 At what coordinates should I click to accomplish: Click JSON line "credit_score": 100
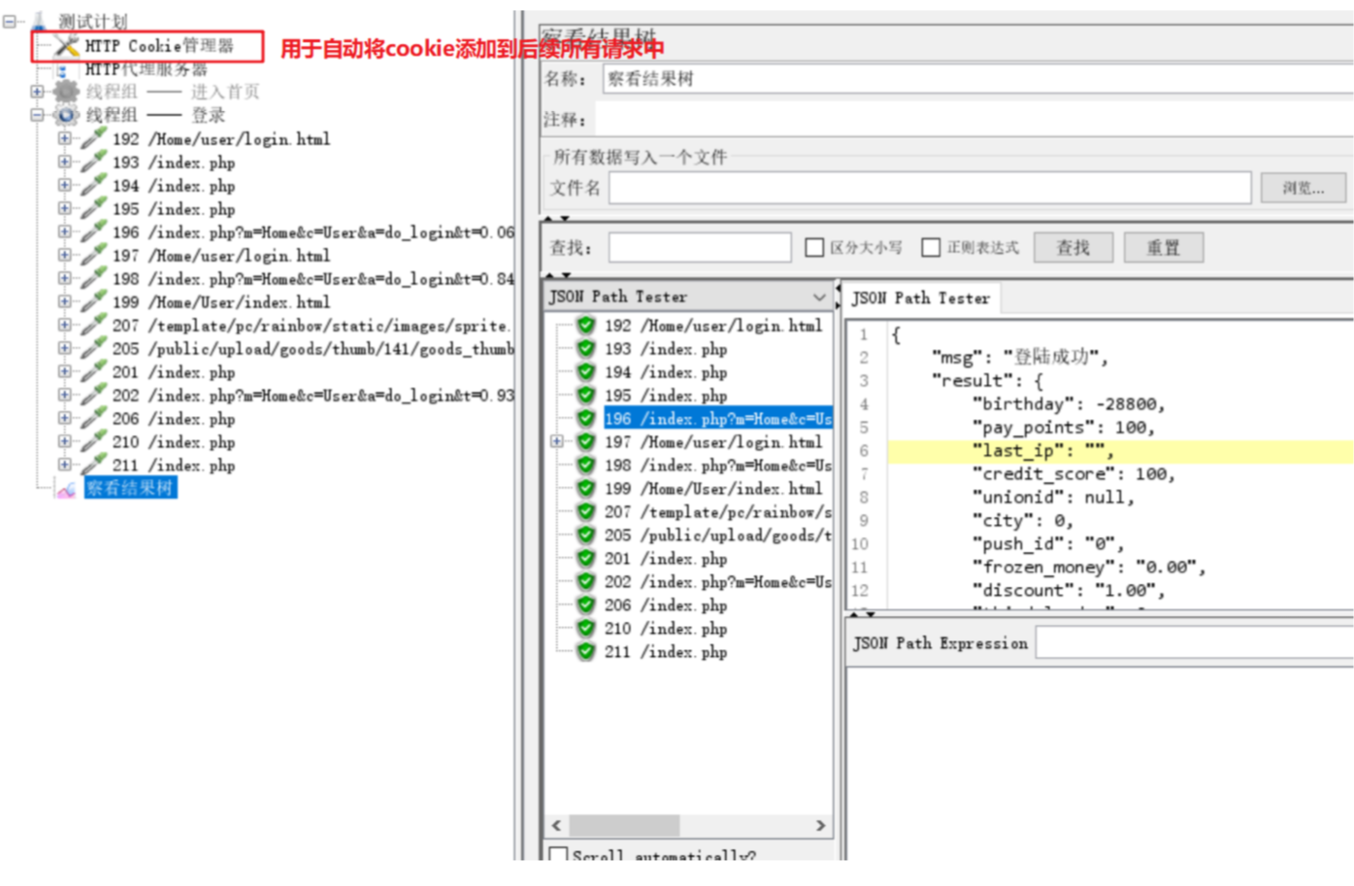coord(1074,473)
